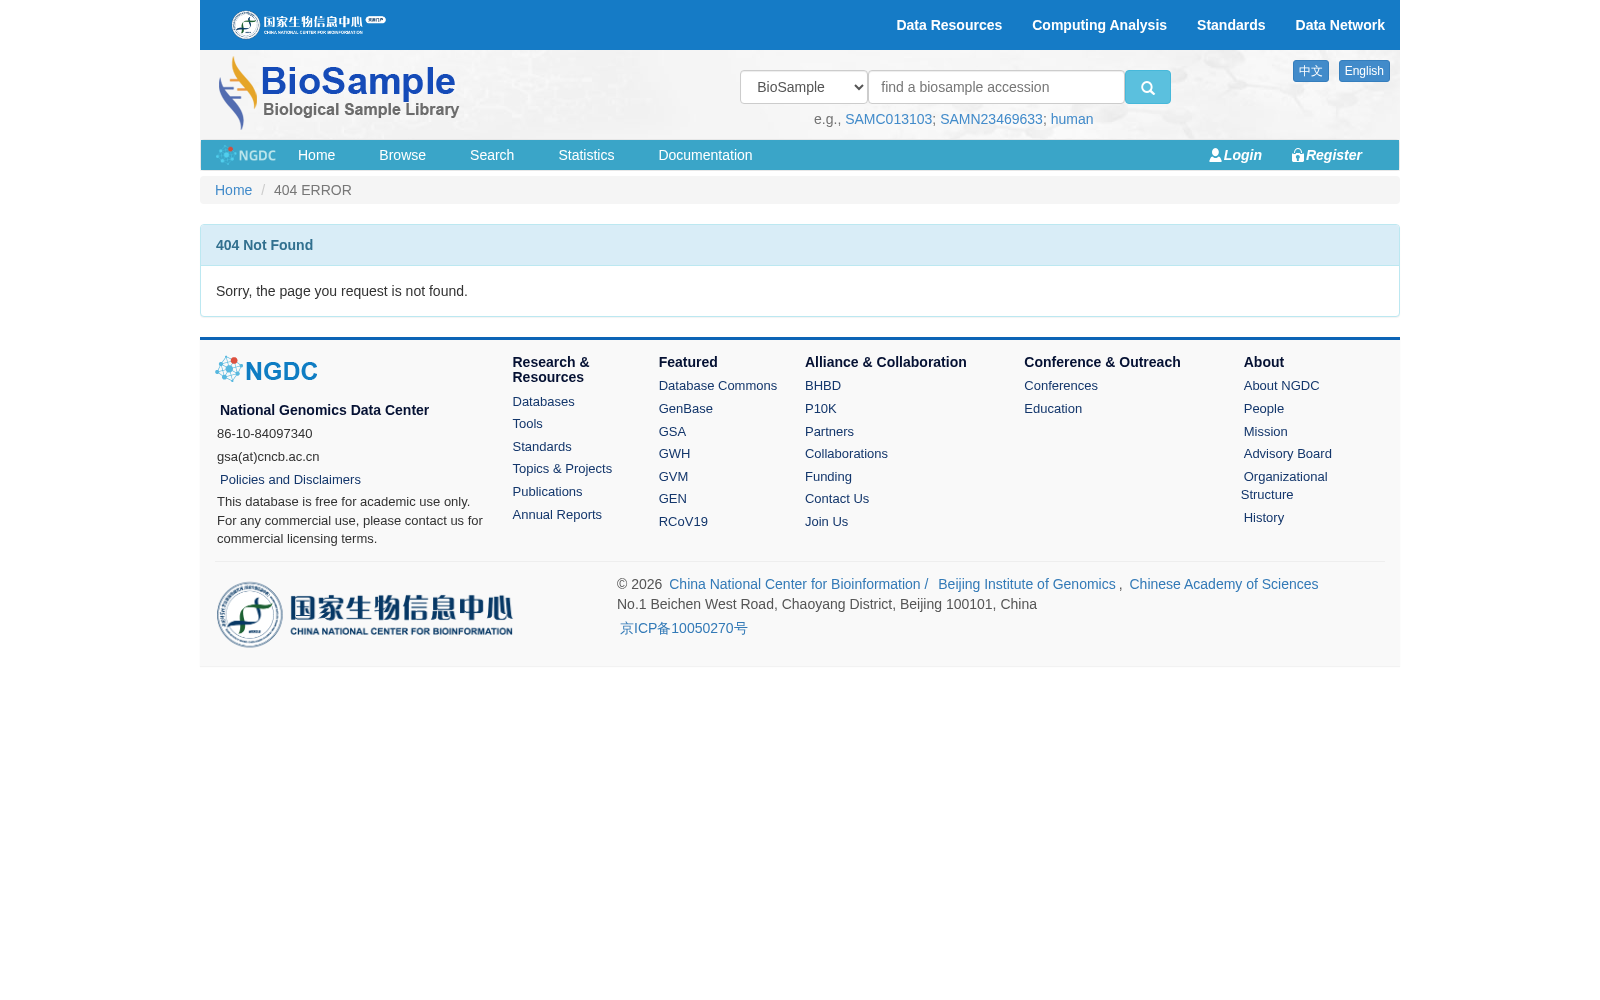Open the BioSample database dropdown
This screenshot has height=1000, width=1600.
tap(804, 87)
